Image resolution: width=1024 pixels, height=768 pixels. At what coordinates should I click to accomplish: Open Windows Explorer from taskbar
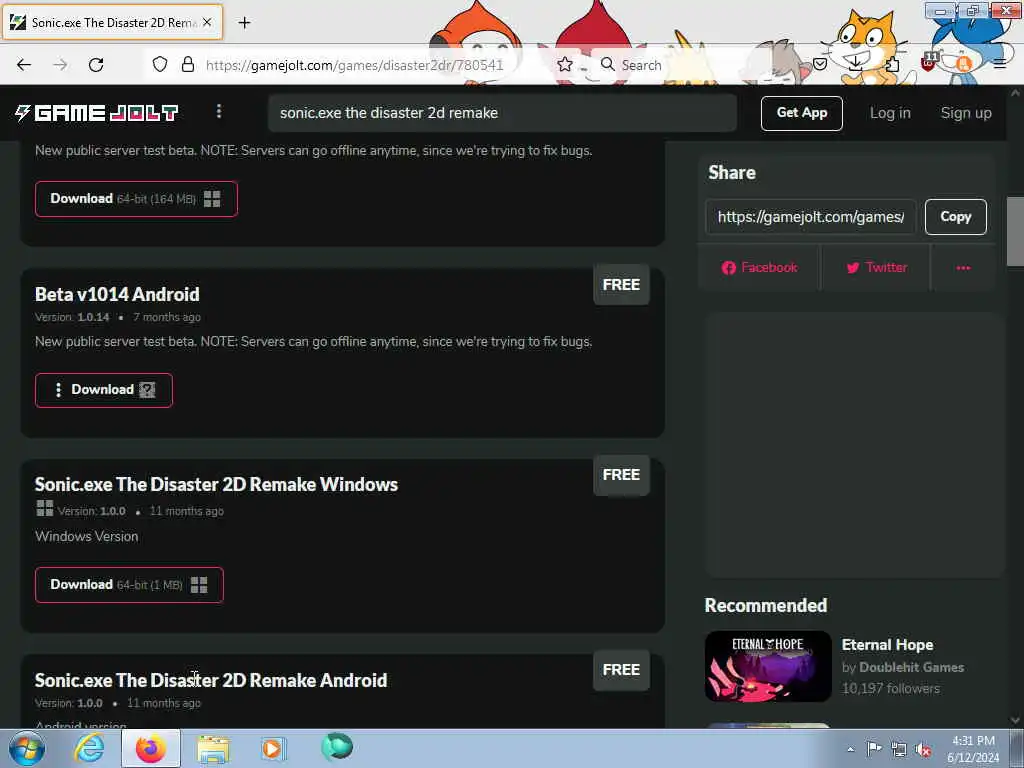pos(213,748)
